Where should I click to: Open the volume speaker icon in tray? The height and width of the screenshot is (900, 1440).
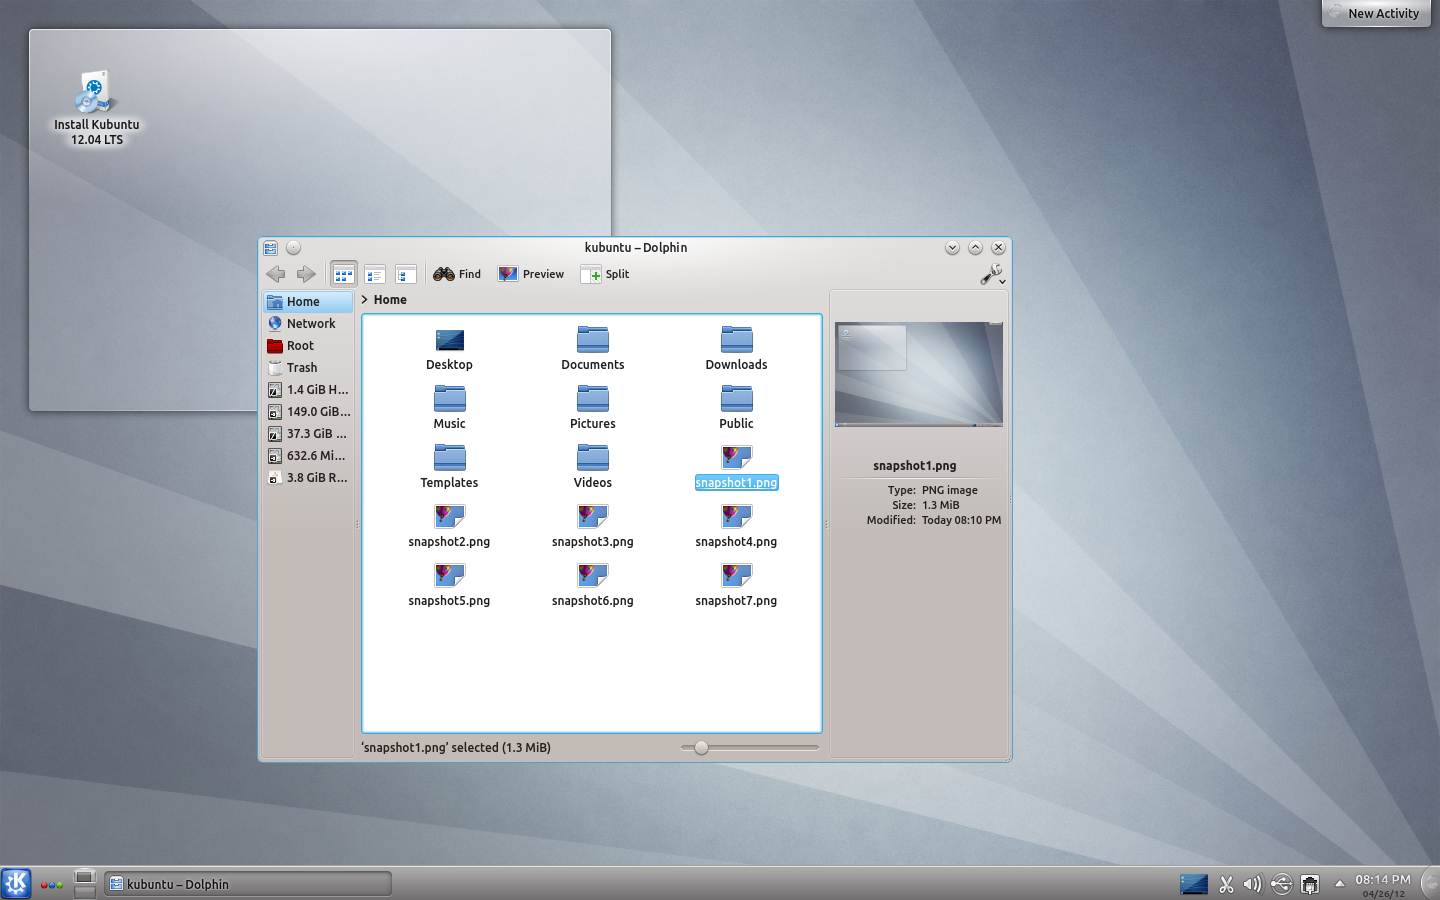click(x=1252, y=884)
